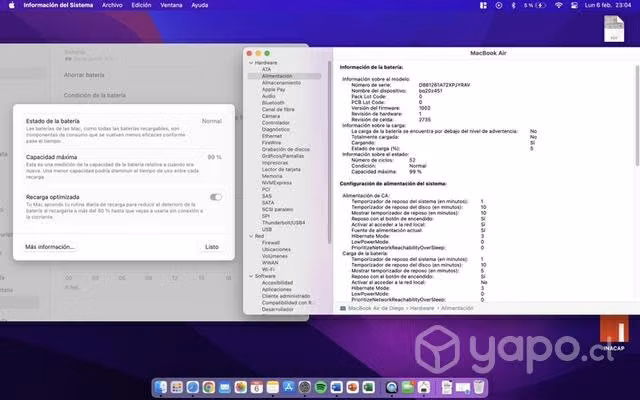The height and width of the screenshot is (400, 640).
Task: Collapse the Red section chevron
Action: [x=251, y=236]
